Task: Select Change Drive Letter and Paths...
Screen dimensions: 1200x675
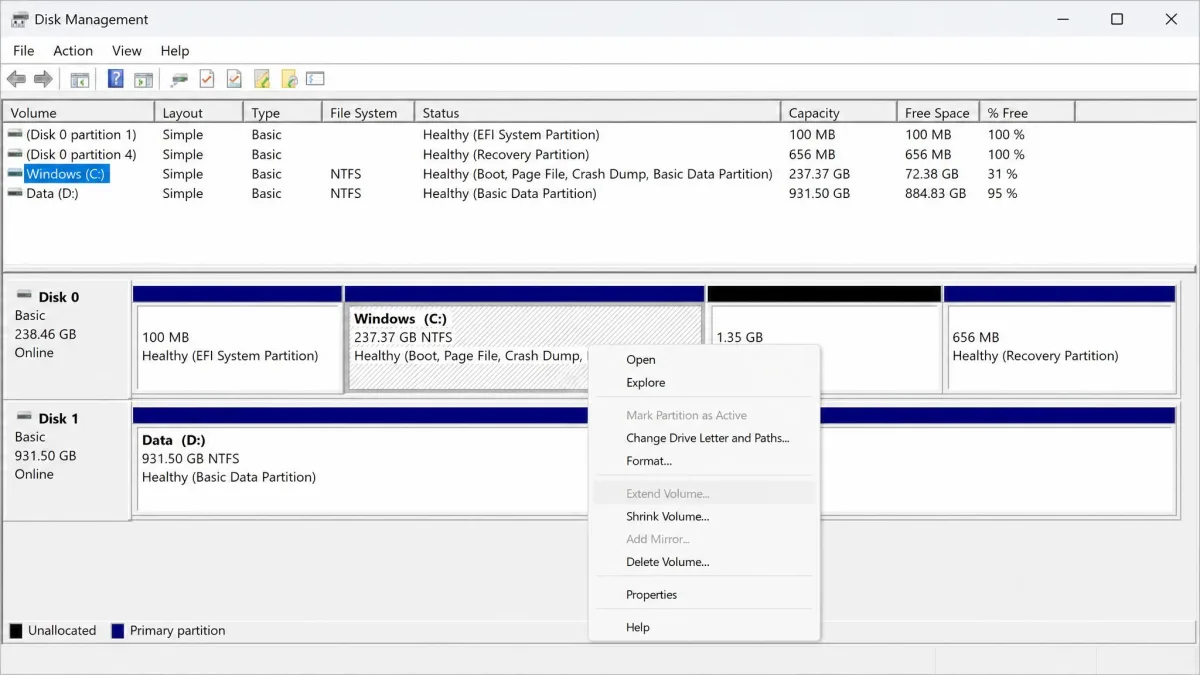Action: click(x=704, y=438)
